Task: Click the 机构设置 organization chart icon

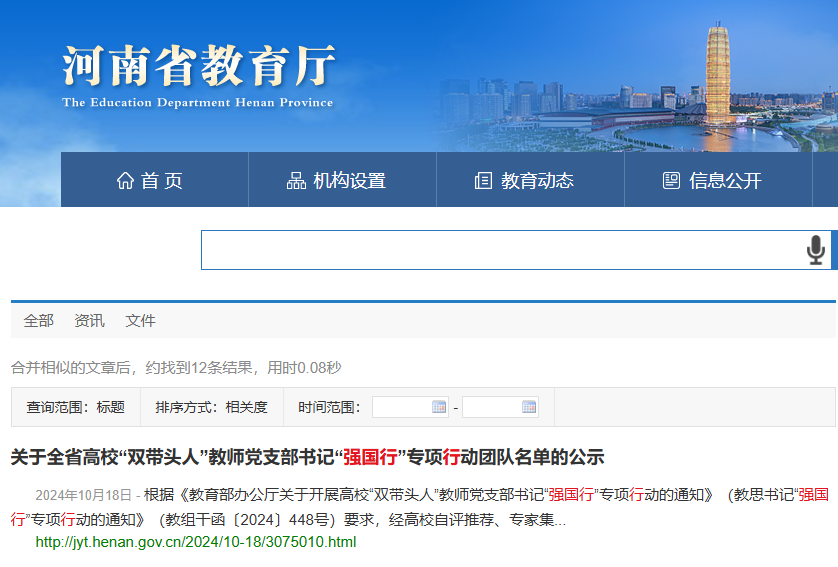Action: 296,181
